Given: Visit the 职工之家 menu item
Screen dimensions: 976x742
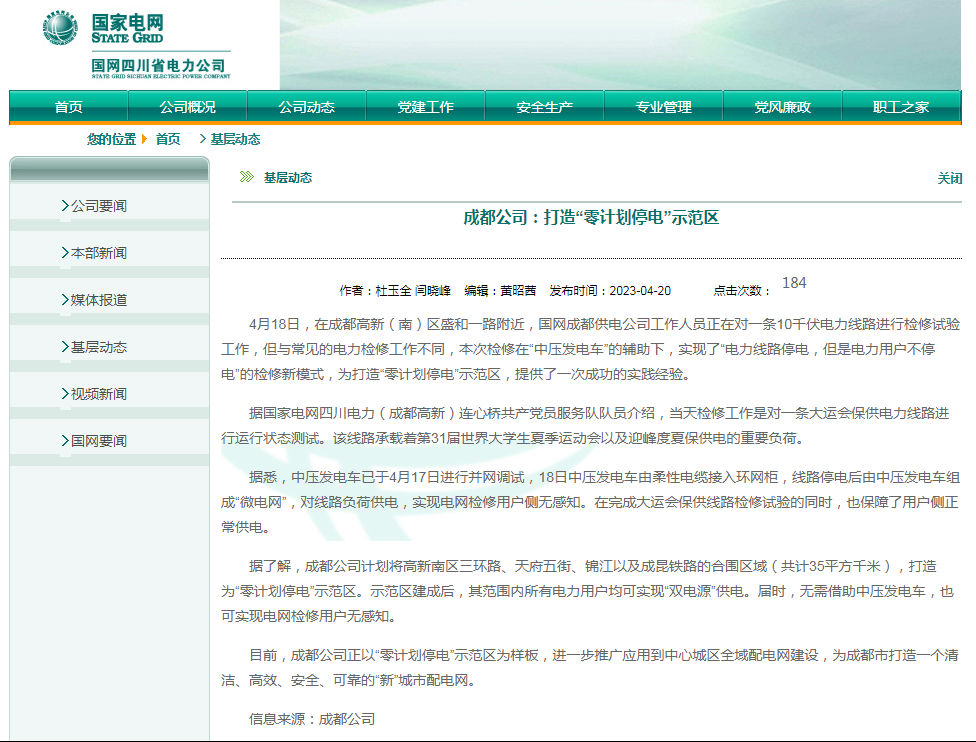Looking at the screenshot, I should tap(901, 106).
